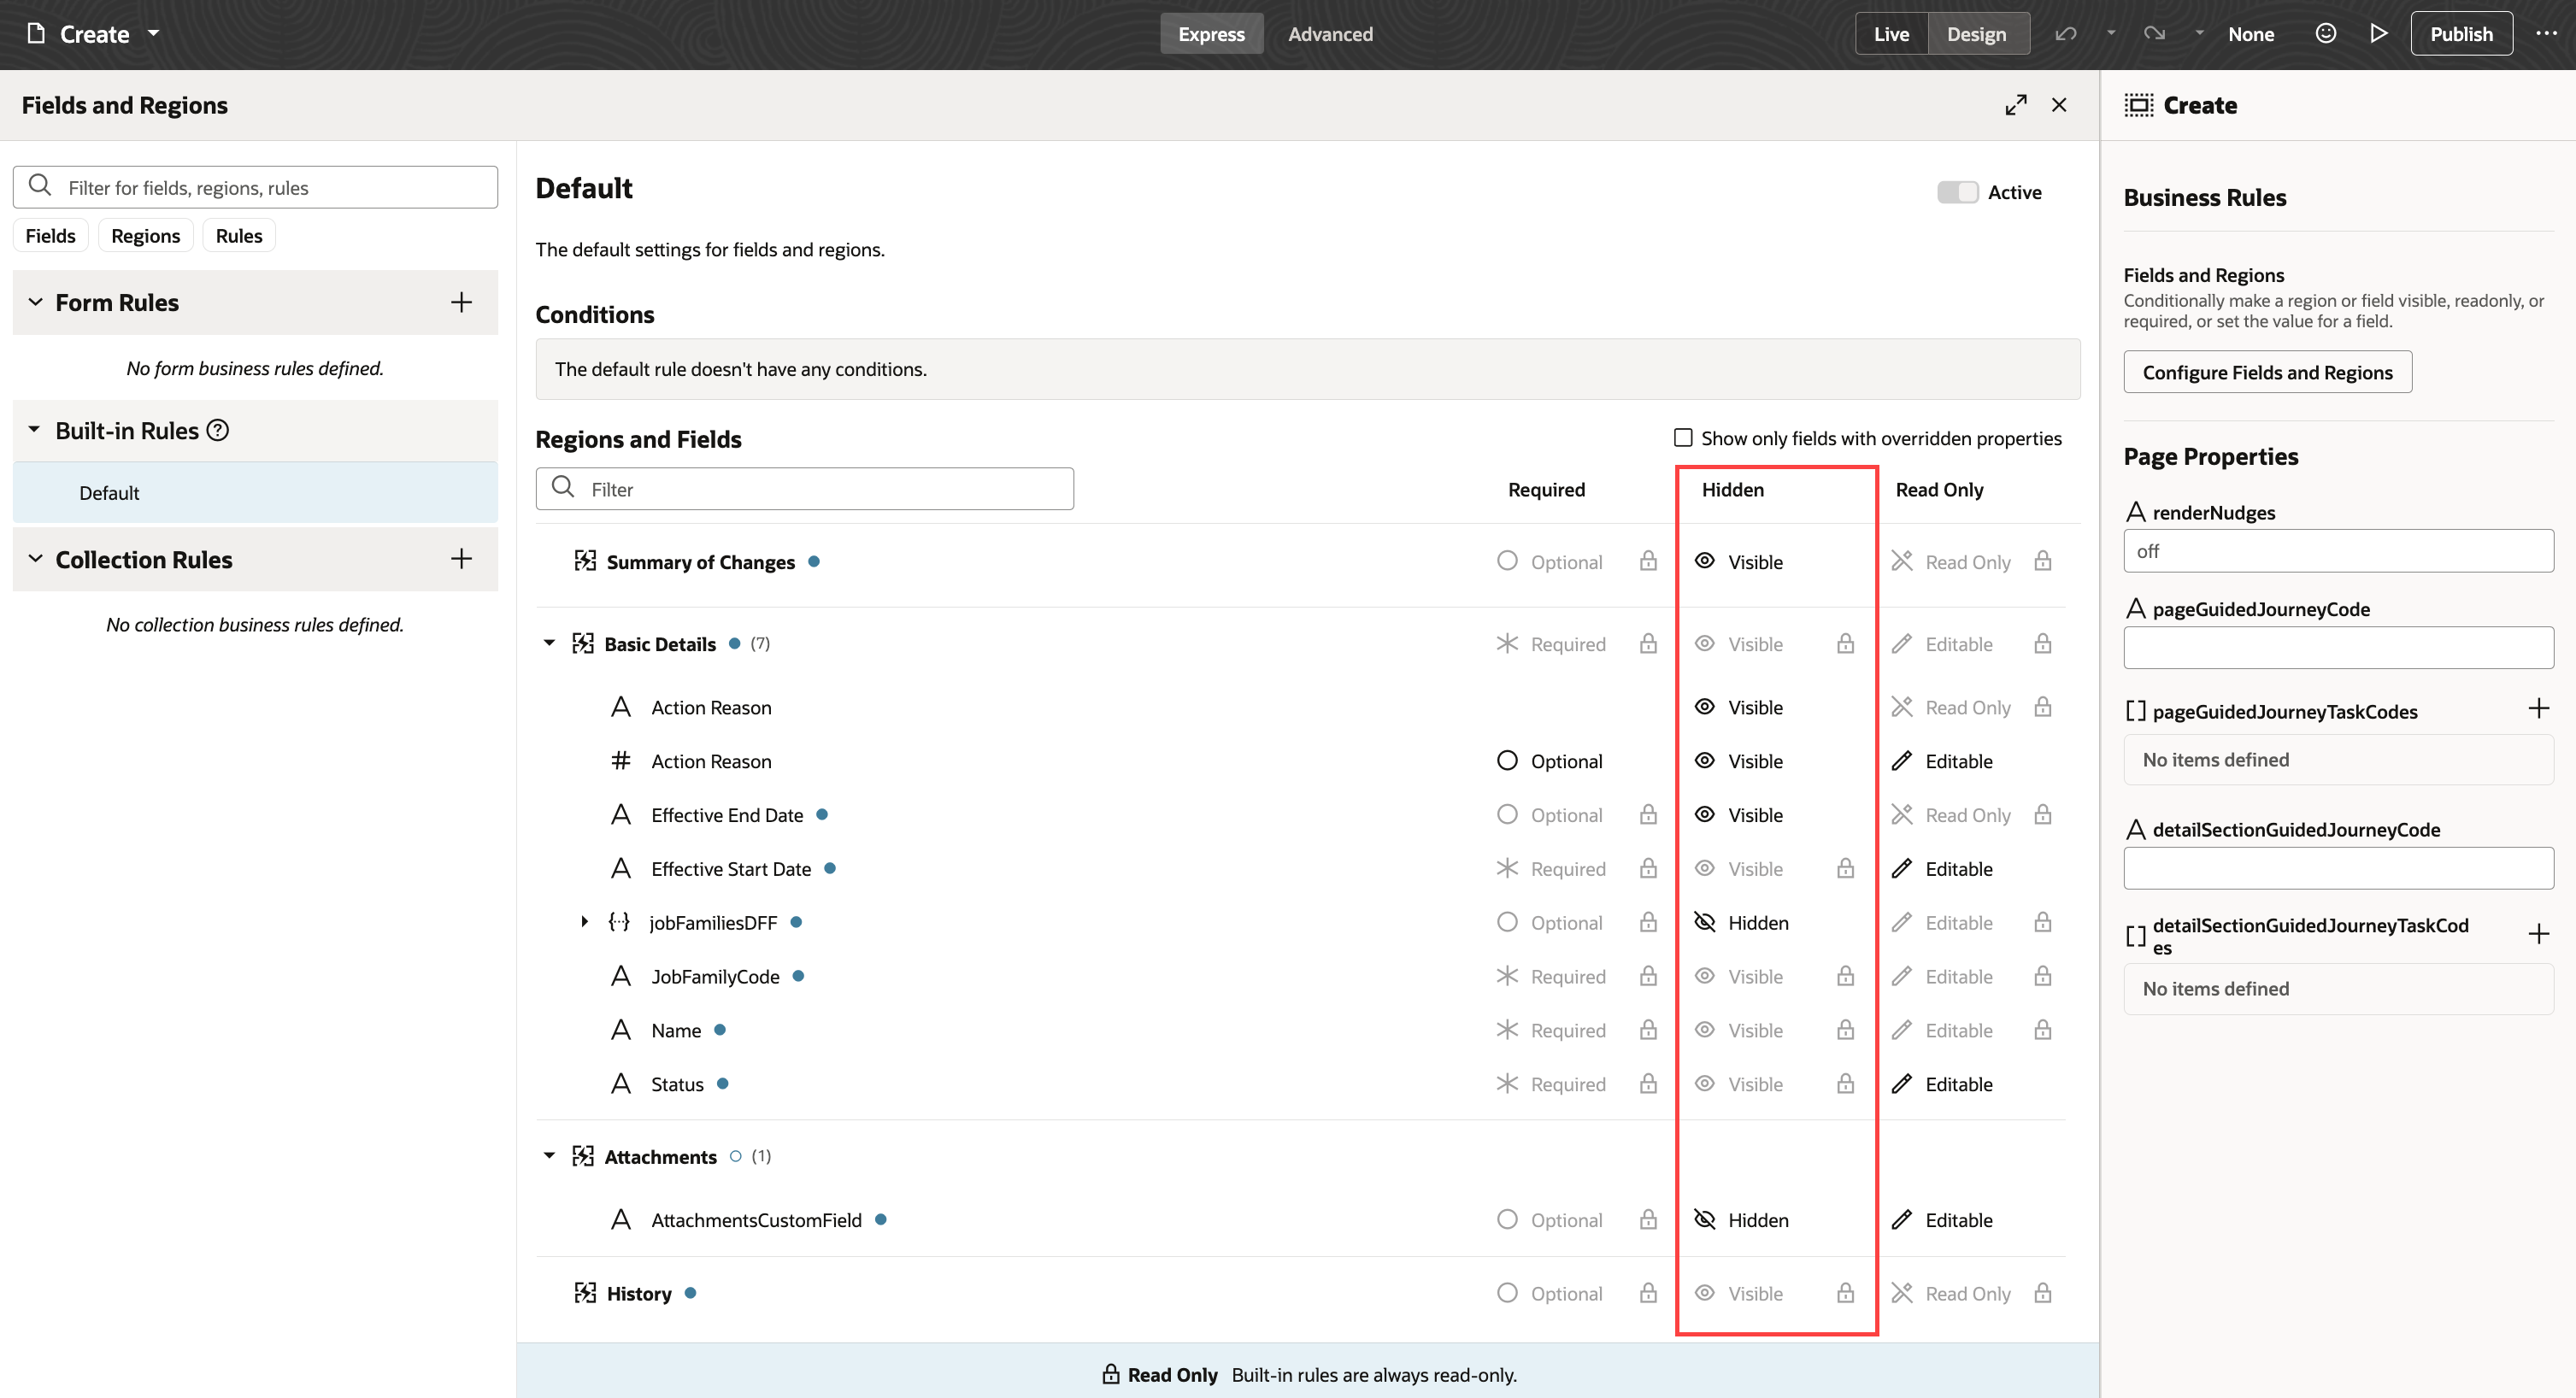Filter list by Regions
This screenshot has width=2576, height=1398.
[x=146, y=236]
